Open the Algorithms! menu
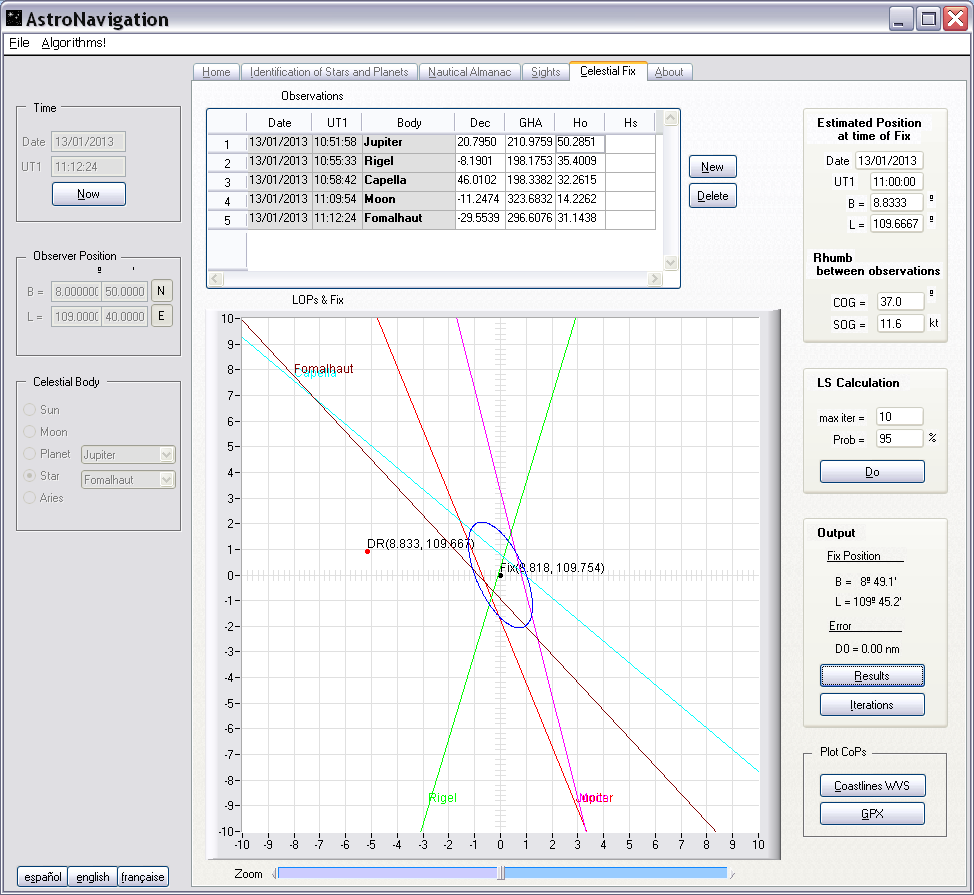Image resolution: width=974 pixels, height=895 pixels. [x=73, y=43]
